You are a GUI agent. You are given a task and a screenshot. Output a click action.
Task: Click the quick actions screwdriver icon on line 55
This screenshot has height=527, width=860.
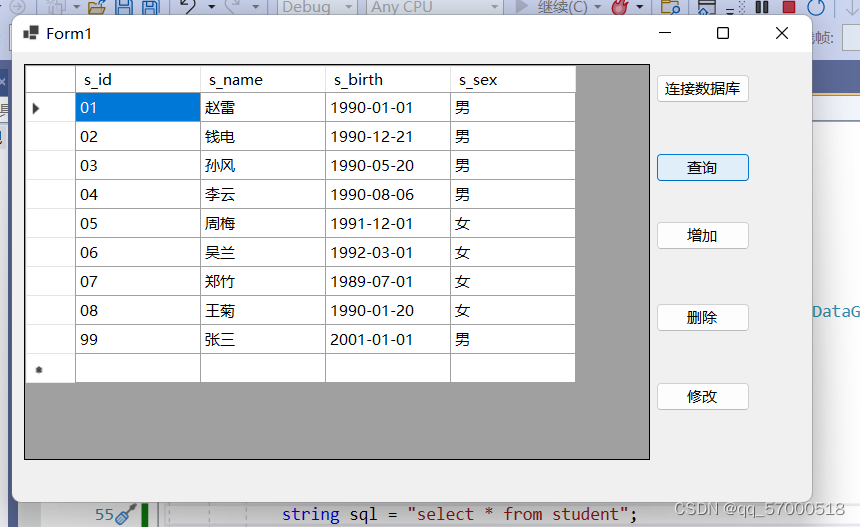(126, 514)
